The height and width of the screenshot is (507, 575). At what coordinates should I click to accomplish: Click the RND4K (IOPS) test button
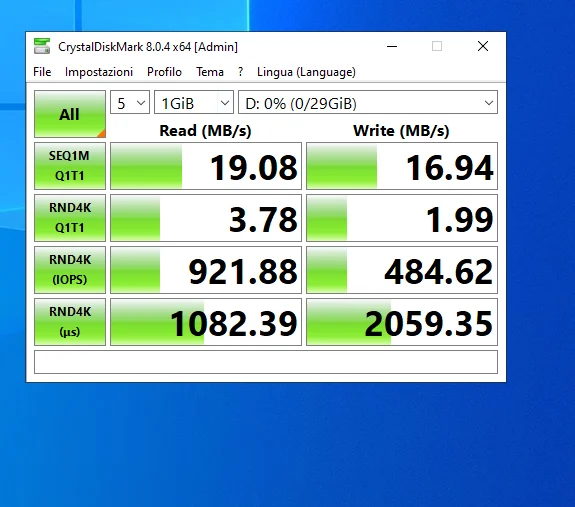70,270
